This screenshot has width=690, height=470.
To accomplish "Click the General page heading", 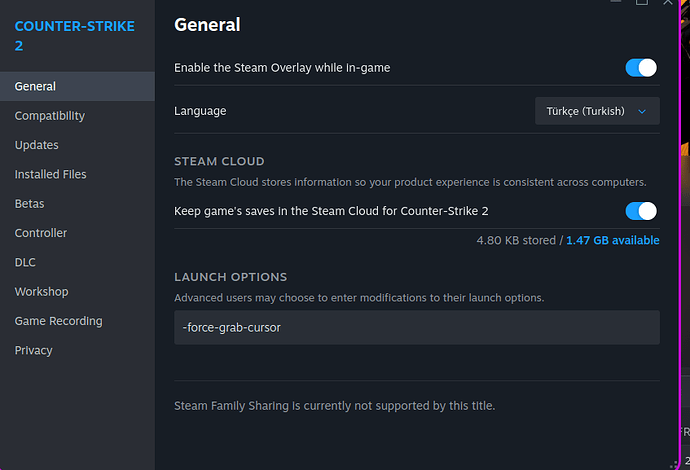I will pos(207,25).
